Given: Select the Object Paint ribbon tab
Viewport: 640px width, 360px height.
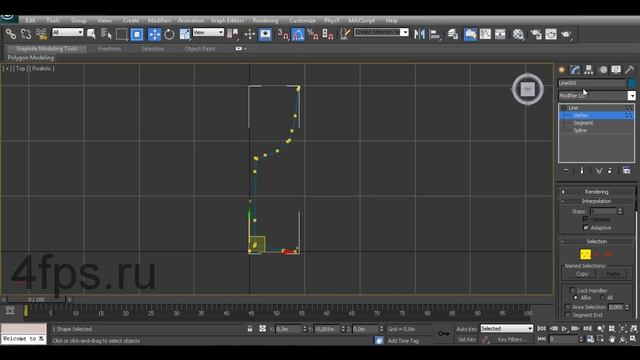Looking at the screenshot, I should 200,49.
